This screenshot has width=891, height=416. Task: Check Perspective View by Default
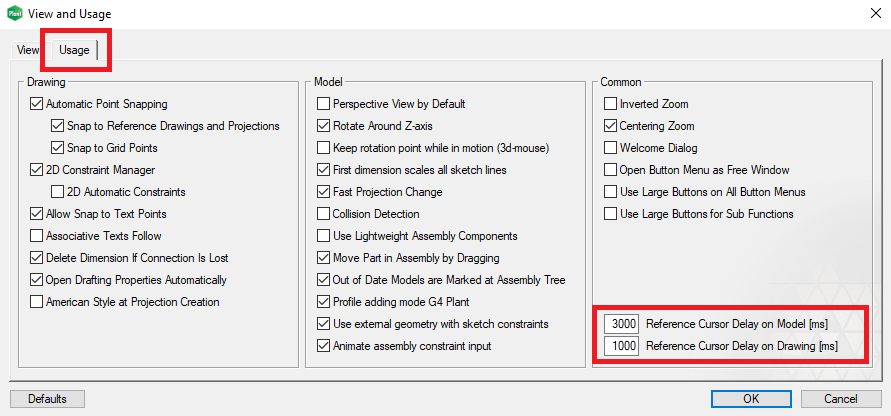323,104
